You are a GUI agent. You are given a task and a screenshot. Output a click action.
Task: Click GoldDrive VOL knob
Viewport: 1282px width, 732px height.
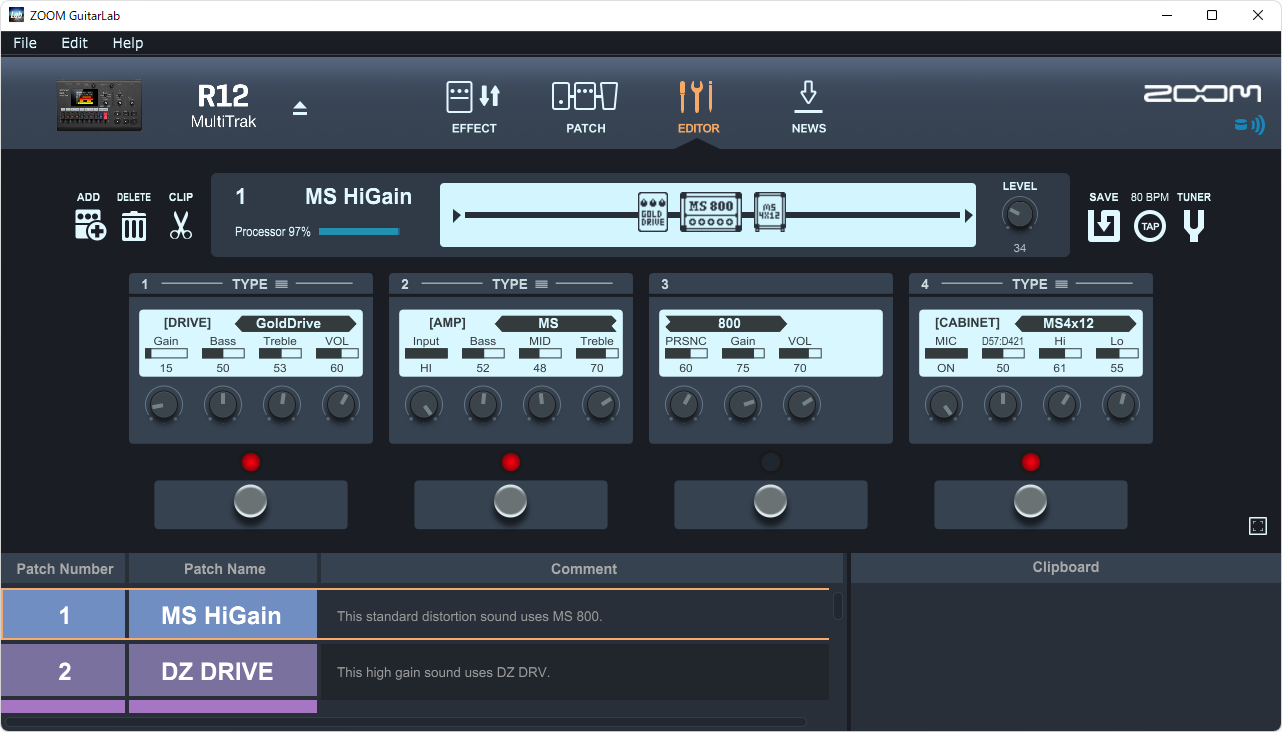tap(340, 405)
